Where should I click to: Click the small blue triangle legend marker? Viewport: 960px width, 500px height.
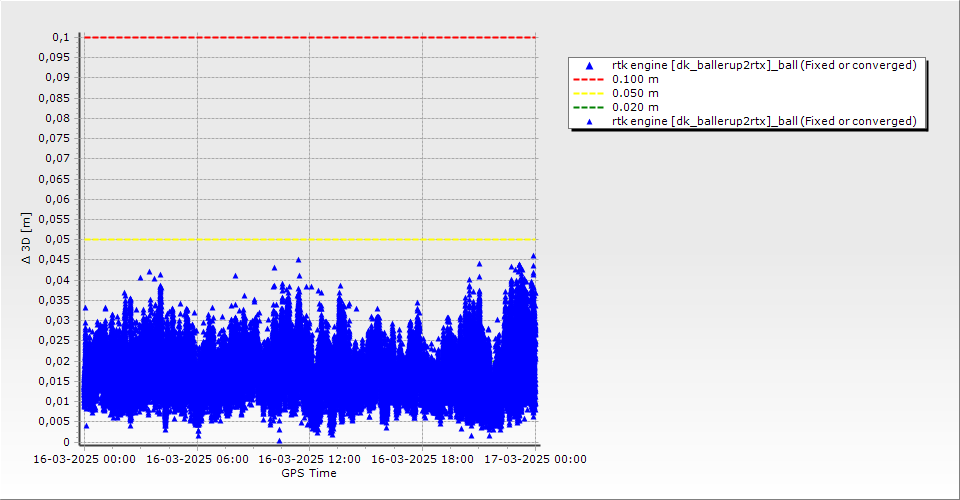point(590,122)
